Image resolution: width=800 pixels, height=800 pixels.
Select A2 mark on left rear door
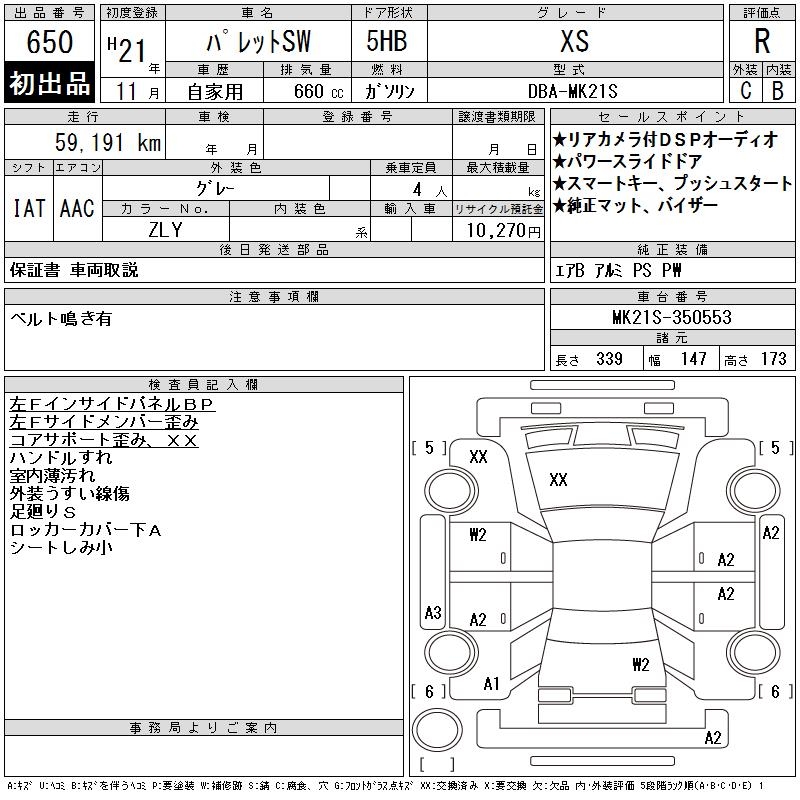click(x=478, y=620)
